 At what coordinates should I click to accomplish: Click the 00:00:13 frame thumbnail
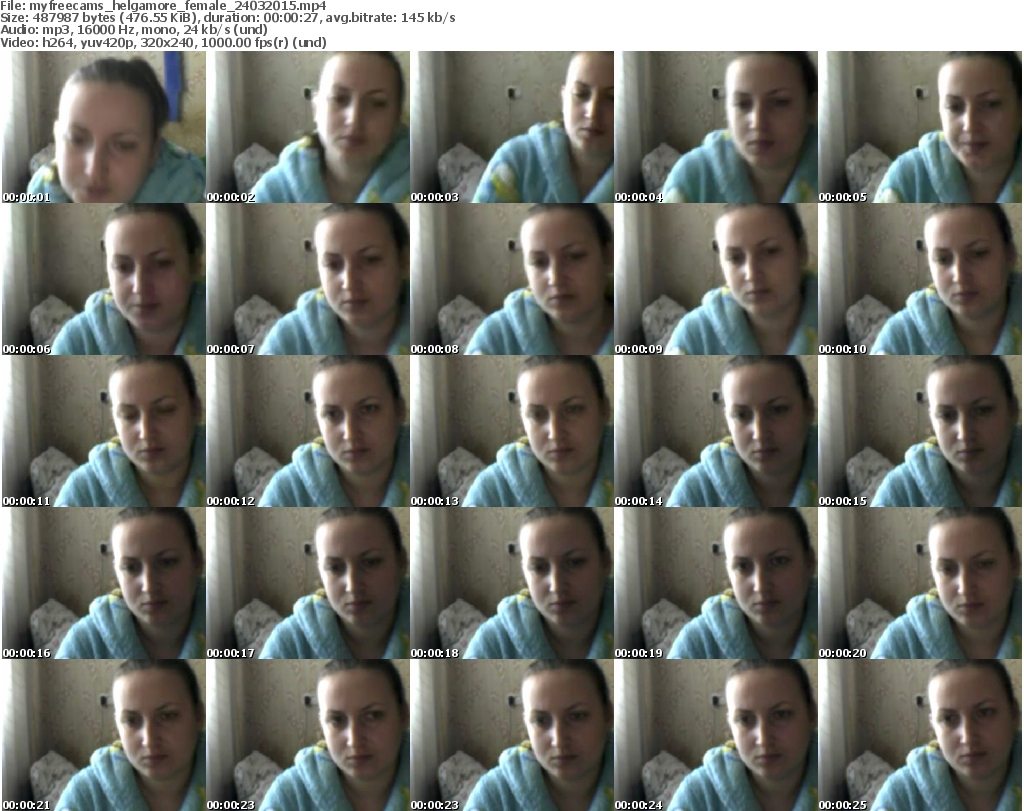(x=512, y=432)
